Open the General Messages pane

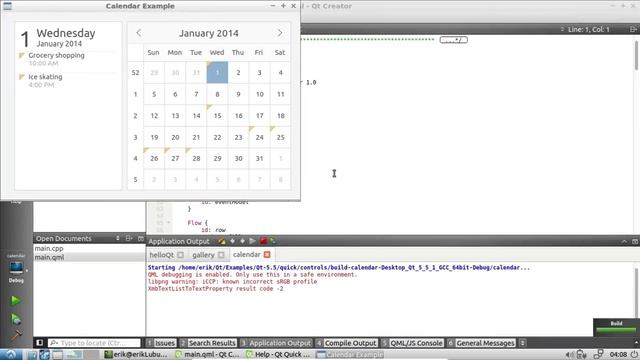[x=481, y=343]
